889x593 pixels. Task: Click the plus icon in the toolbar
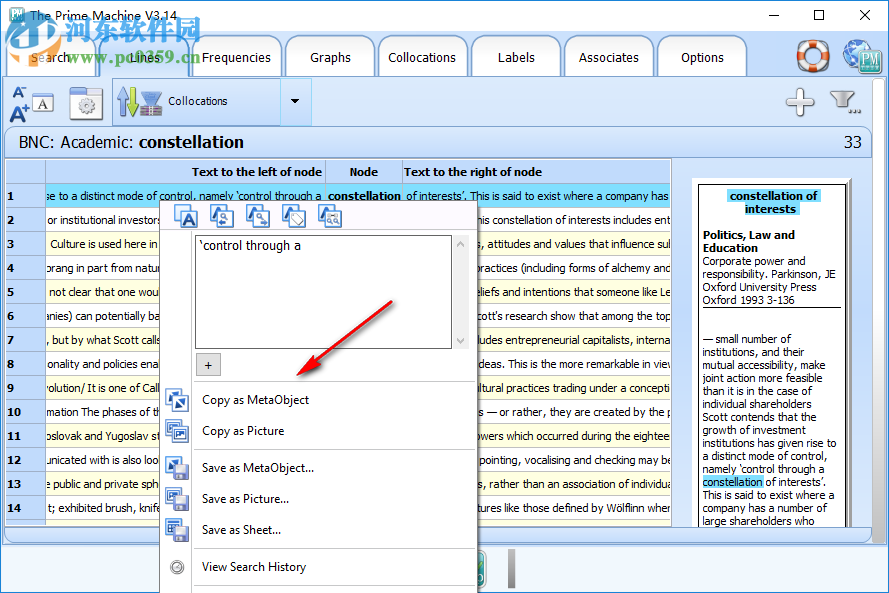pos(799,102)
